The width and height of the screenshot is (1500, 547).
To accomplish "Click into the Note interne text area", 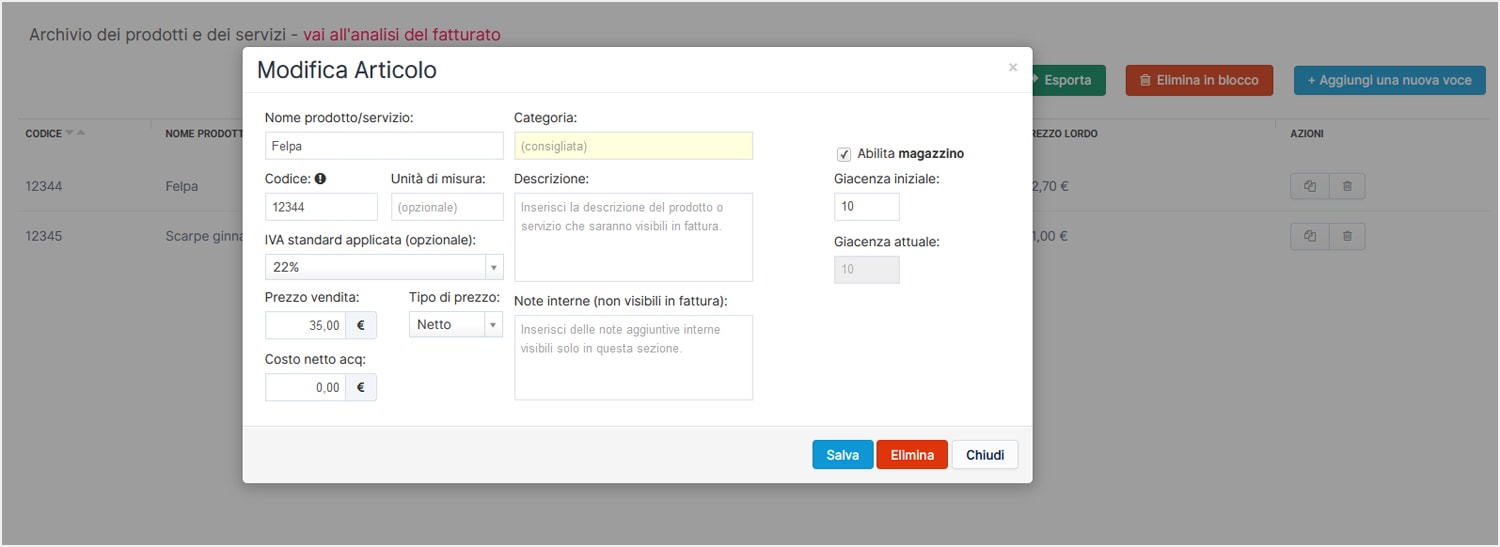I will pos(633,358).
